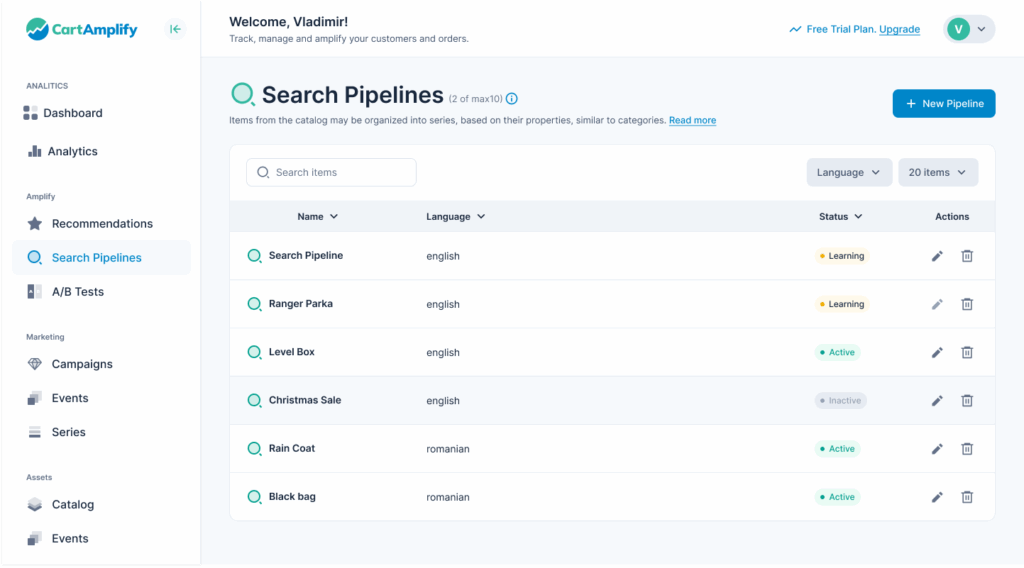1024x568 pixels.
Task: Click the info icon beside Search Pipelines
Action: click(512, 98)
